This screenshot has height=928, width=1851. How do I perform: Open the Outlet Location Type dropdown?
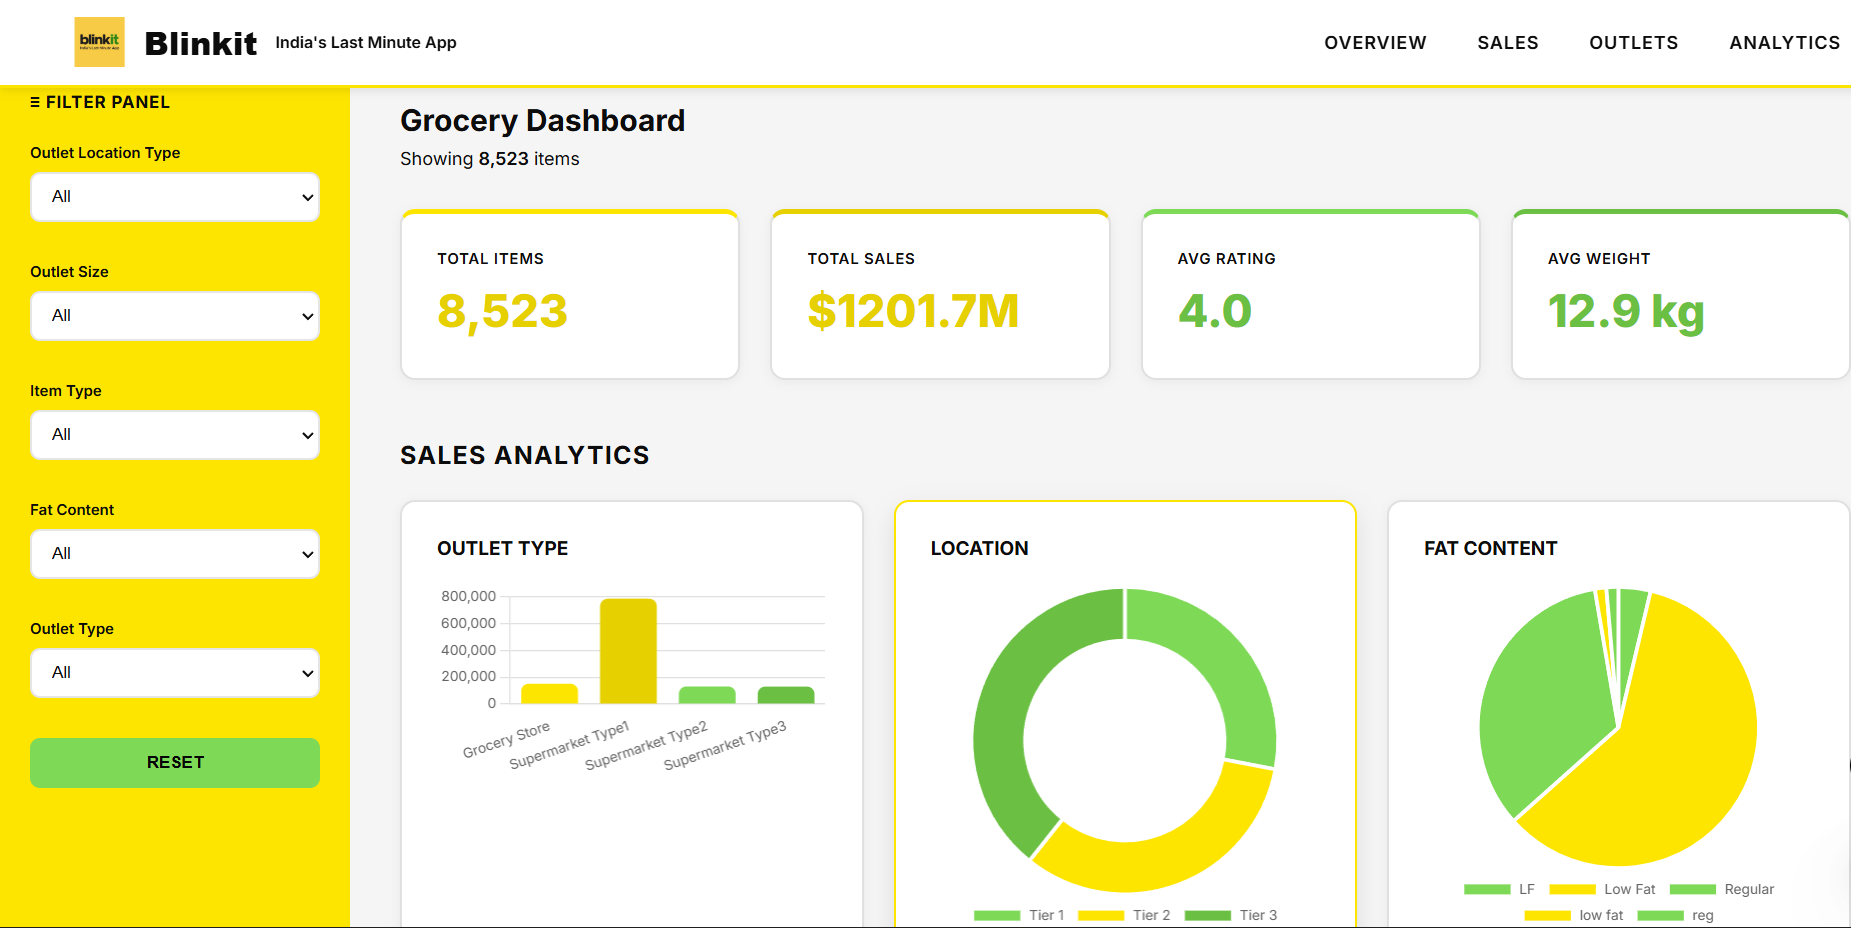point(175,197)
